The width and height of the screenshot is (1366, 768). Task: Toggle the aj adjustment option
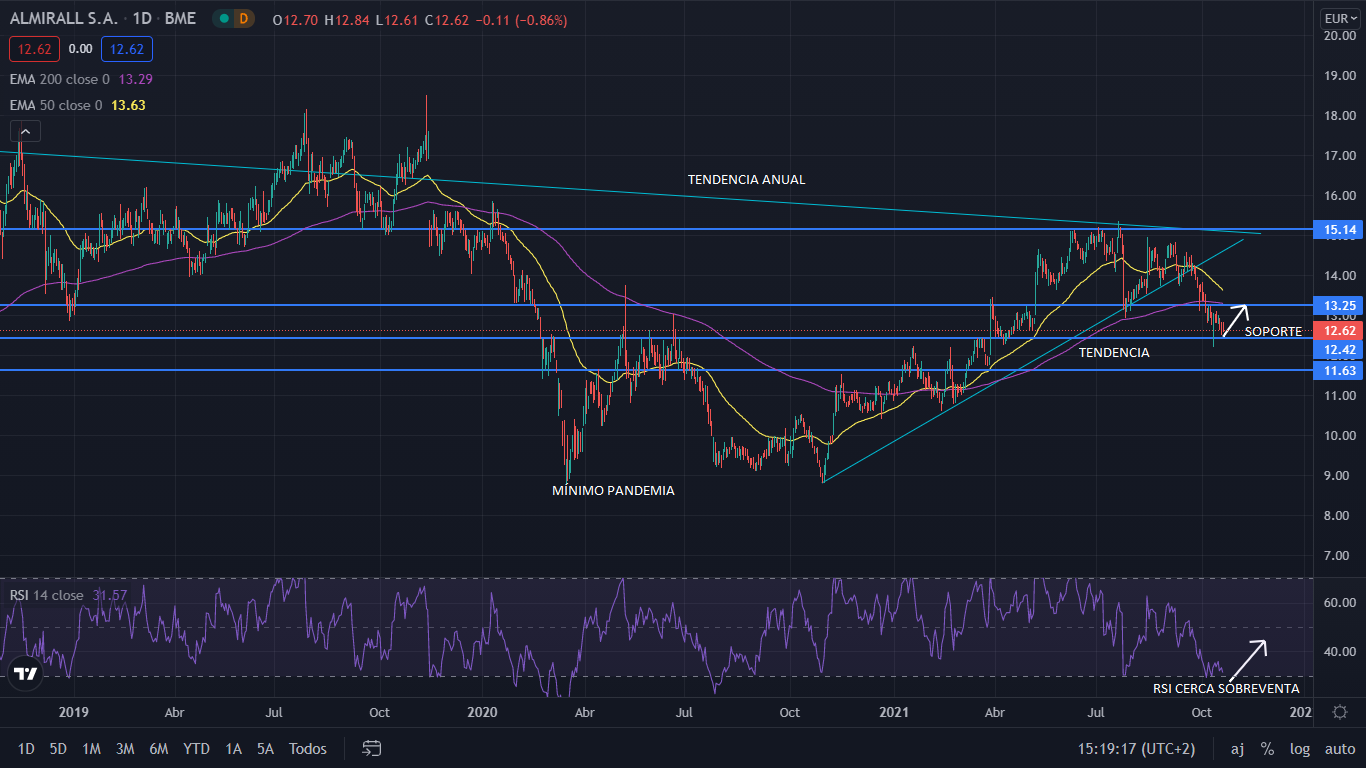pyautogui.click(x=1237, y=748)
